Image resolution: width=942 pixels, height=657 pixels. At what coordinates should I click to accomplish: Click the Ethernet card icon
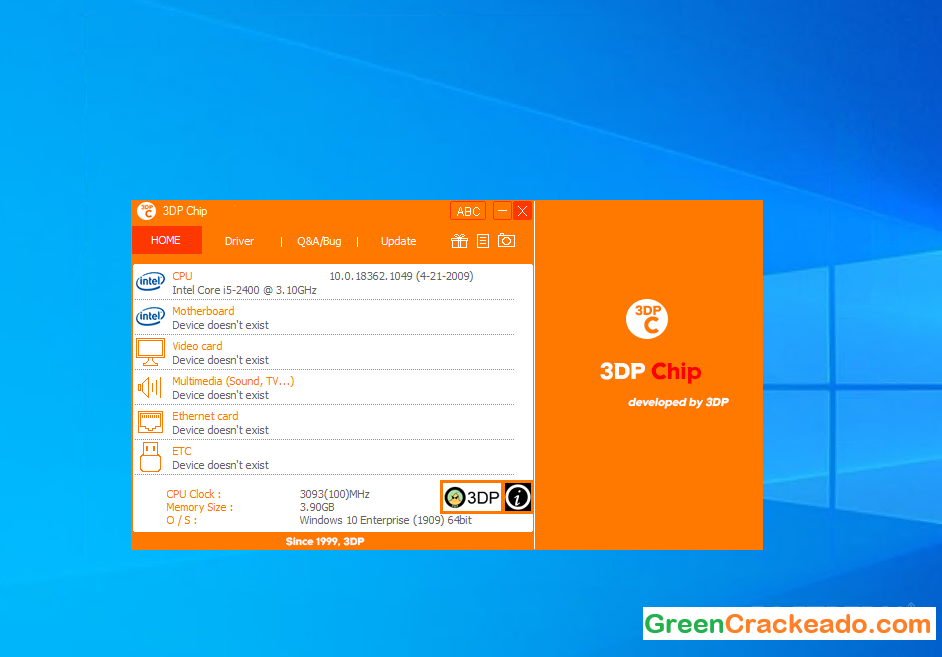point(150,422)
